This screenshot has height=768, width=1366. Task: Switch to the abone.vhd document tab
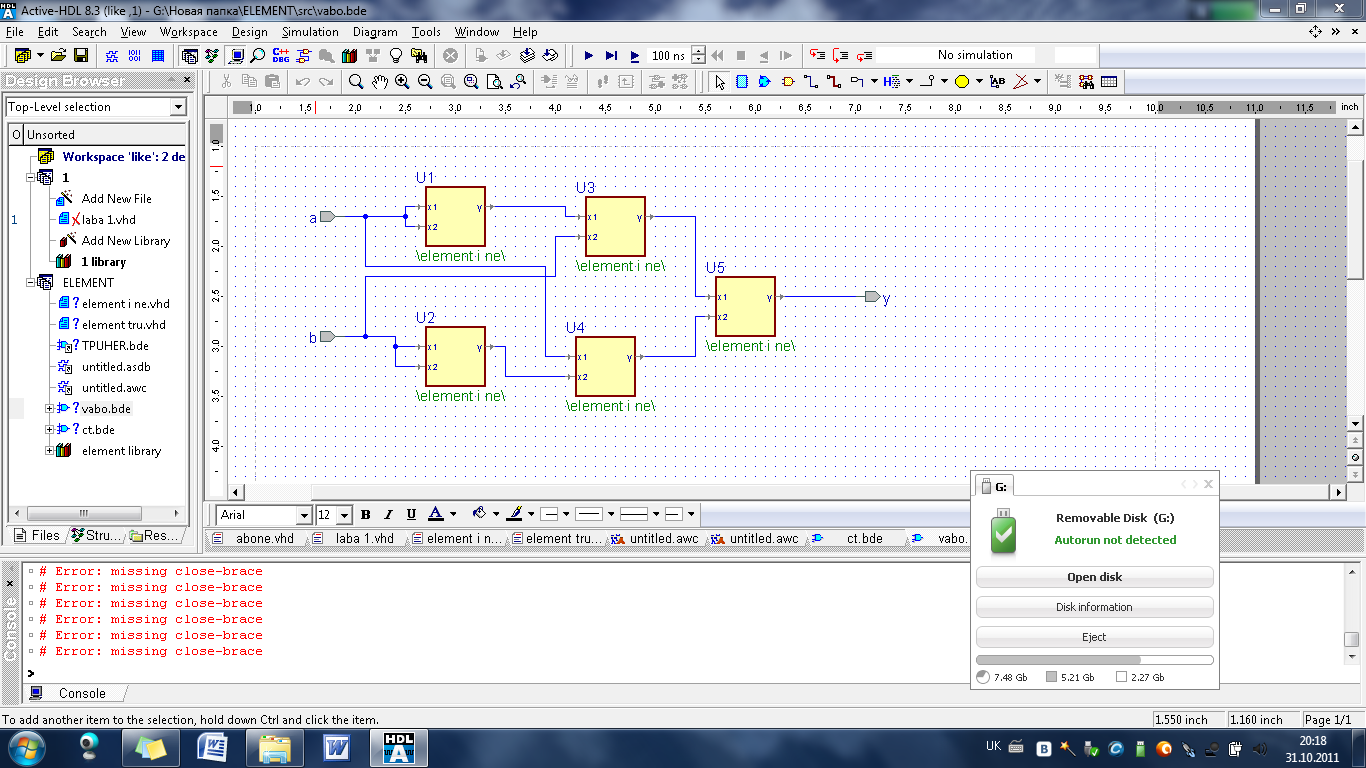pyautogui.click(x=256, y=538)
